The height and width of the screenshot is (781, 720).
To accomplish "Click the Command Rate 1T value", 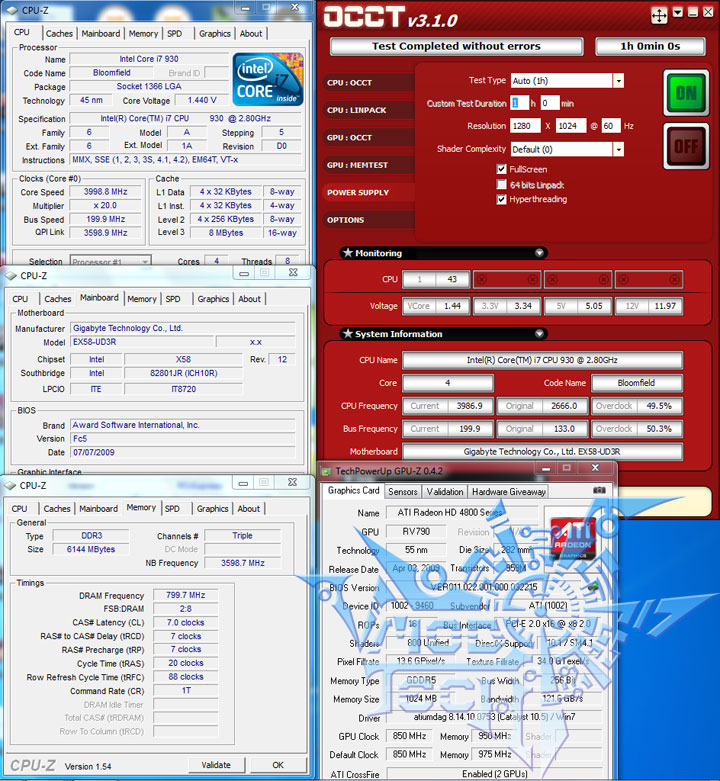I will tap(186, 690).
